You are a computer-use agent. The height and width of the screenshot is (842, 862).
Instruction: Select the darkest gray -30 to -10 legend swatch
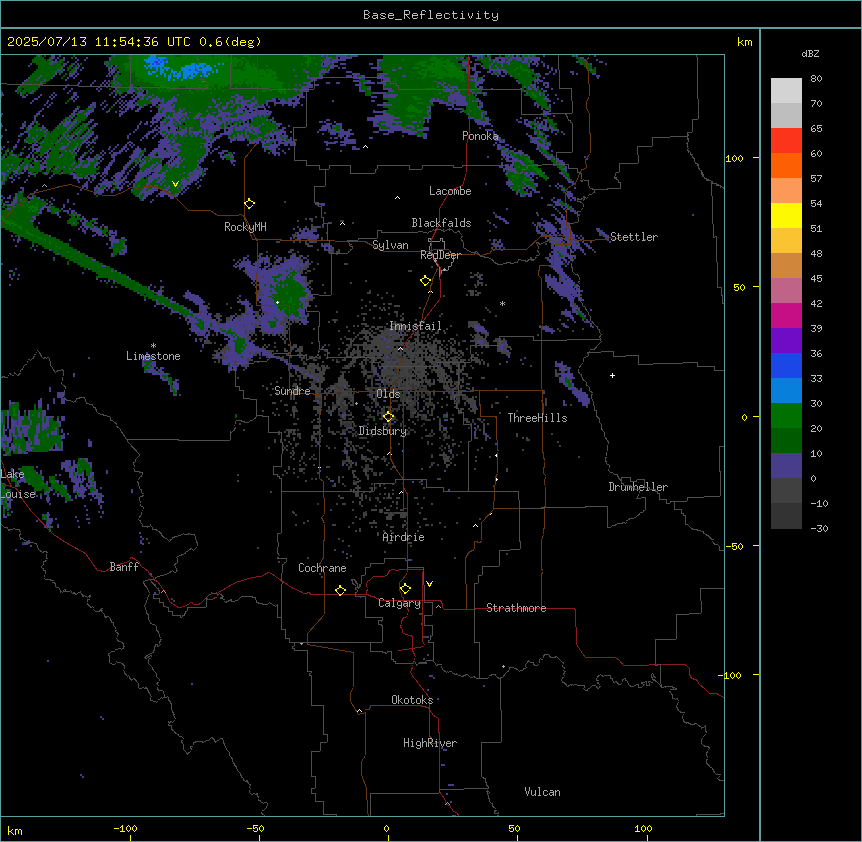click(786, 516)
